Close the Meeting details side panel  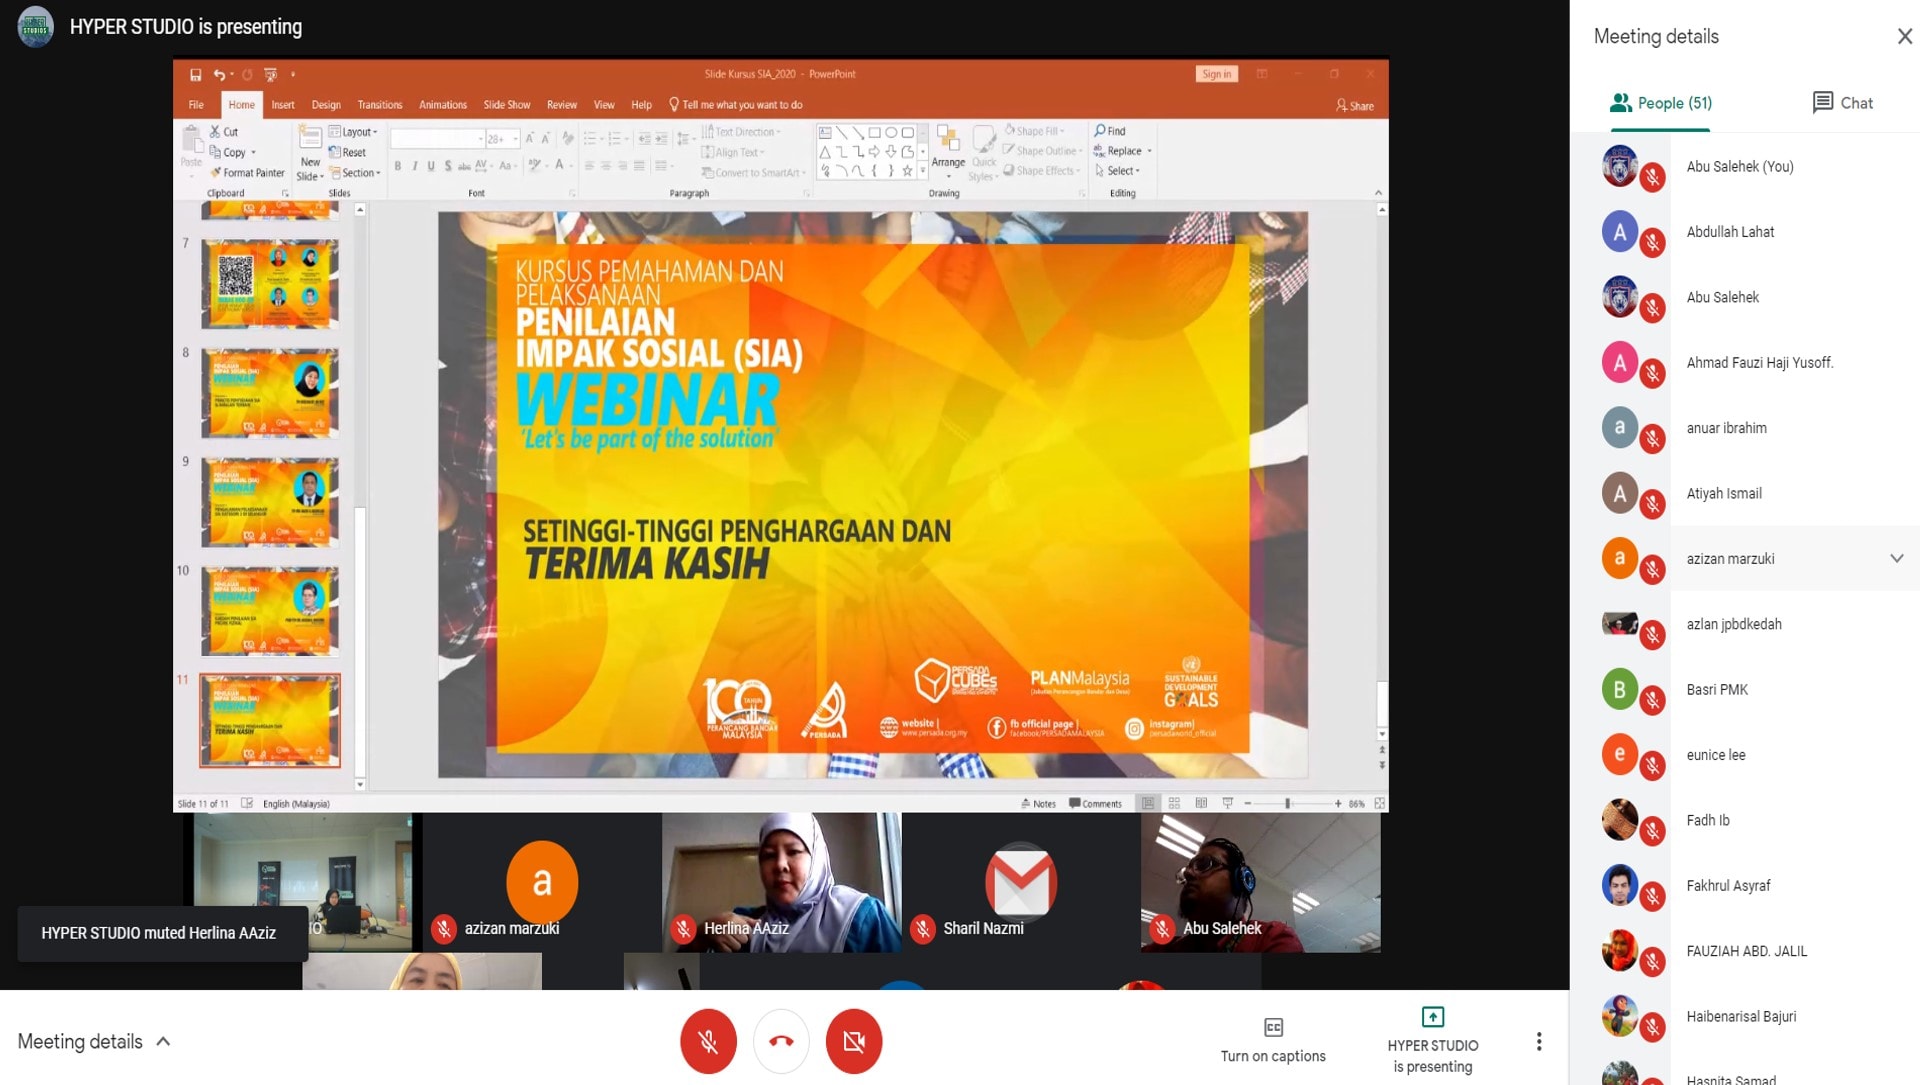point(1904,37)
